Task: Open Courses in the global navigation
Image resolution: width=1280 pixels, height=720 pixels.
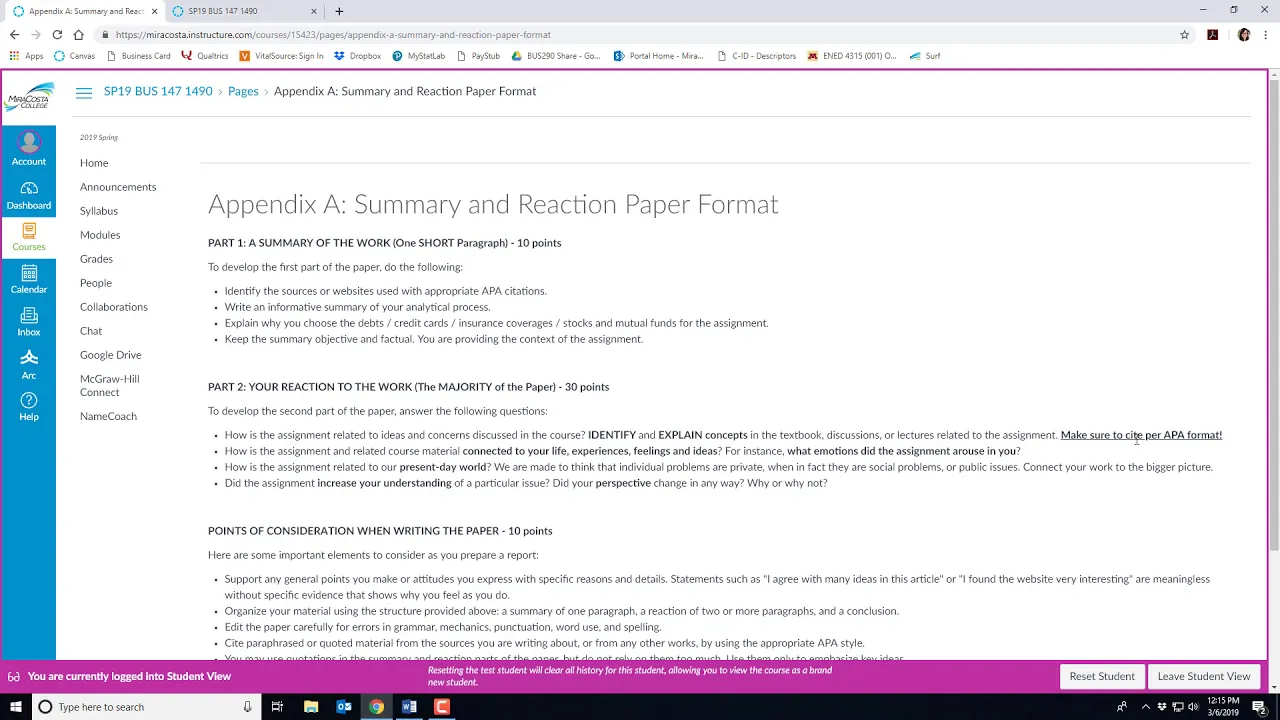Action: 28,238
